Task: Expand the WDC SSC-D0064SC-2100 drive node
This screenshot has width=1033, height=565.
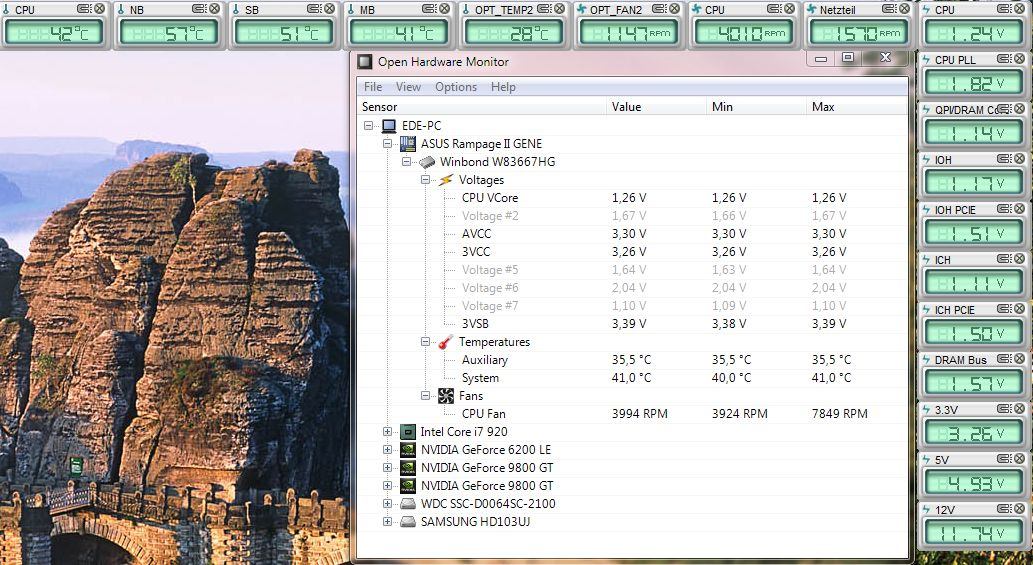Action: click(387, 504)
